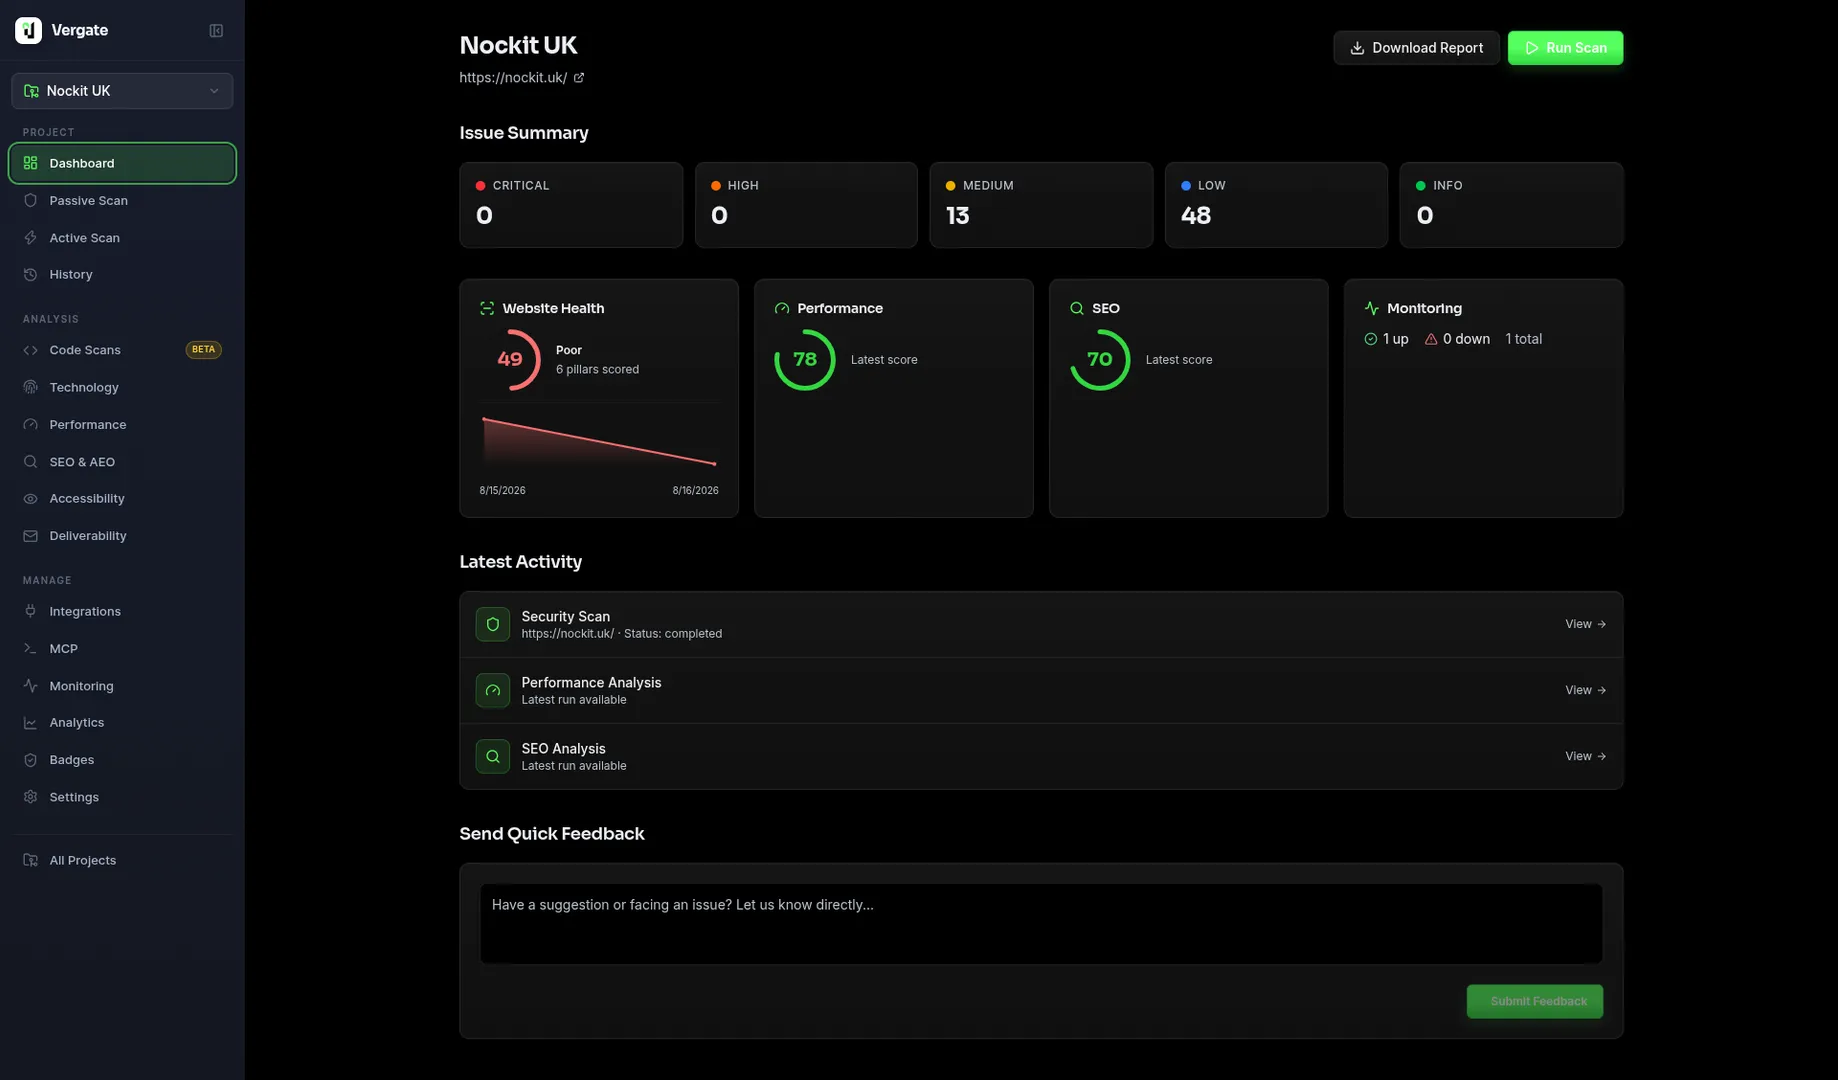Screen dimensions: 1838x1080
Task: Focus the quick feedback text box
Action: coord(1041,924)
